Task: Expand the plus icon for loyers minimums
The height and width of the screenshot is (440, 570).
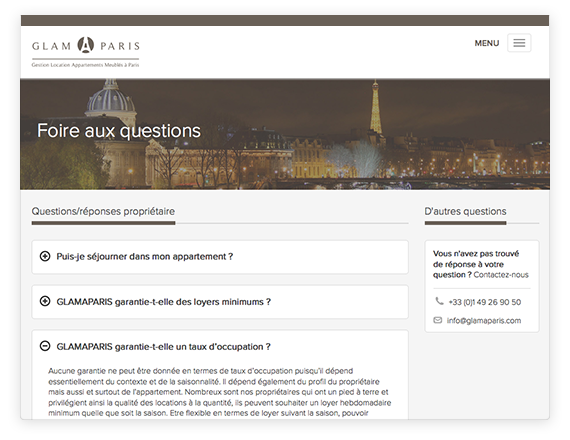Action: [x=45, y=301]
